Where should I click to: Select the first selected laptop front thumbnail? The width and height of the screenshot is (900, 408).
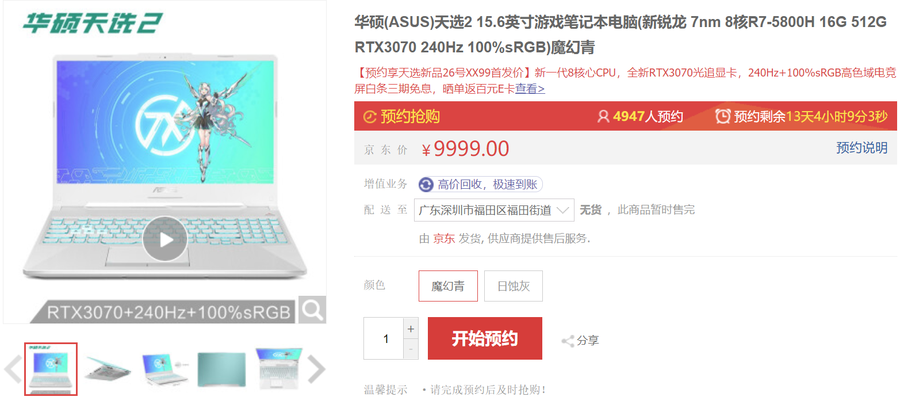click(x=51, y=369)
